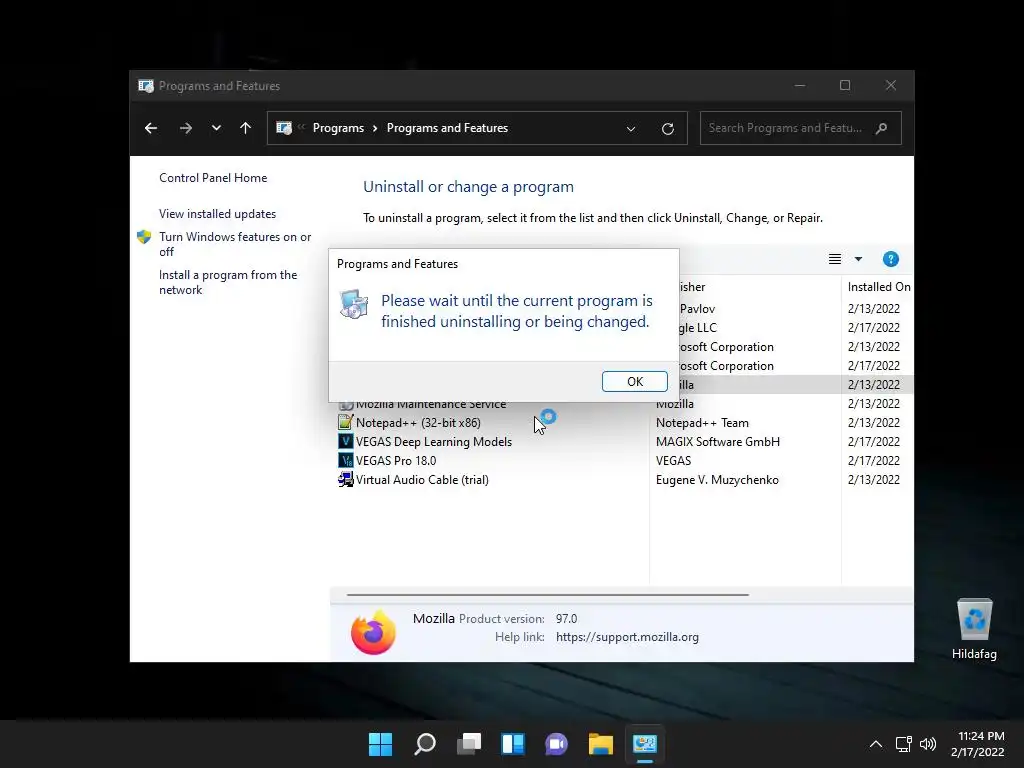1024x768 pixels.
Task: Go forward with the right arrow button
Action: coord(185,128)
